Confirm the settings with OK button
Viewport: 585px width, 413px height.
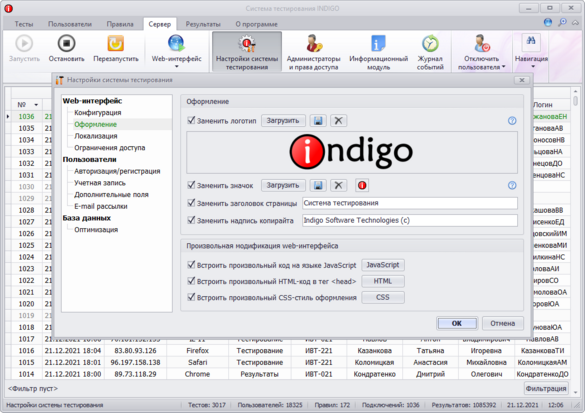pyautogui.click(x=457, y=323)
